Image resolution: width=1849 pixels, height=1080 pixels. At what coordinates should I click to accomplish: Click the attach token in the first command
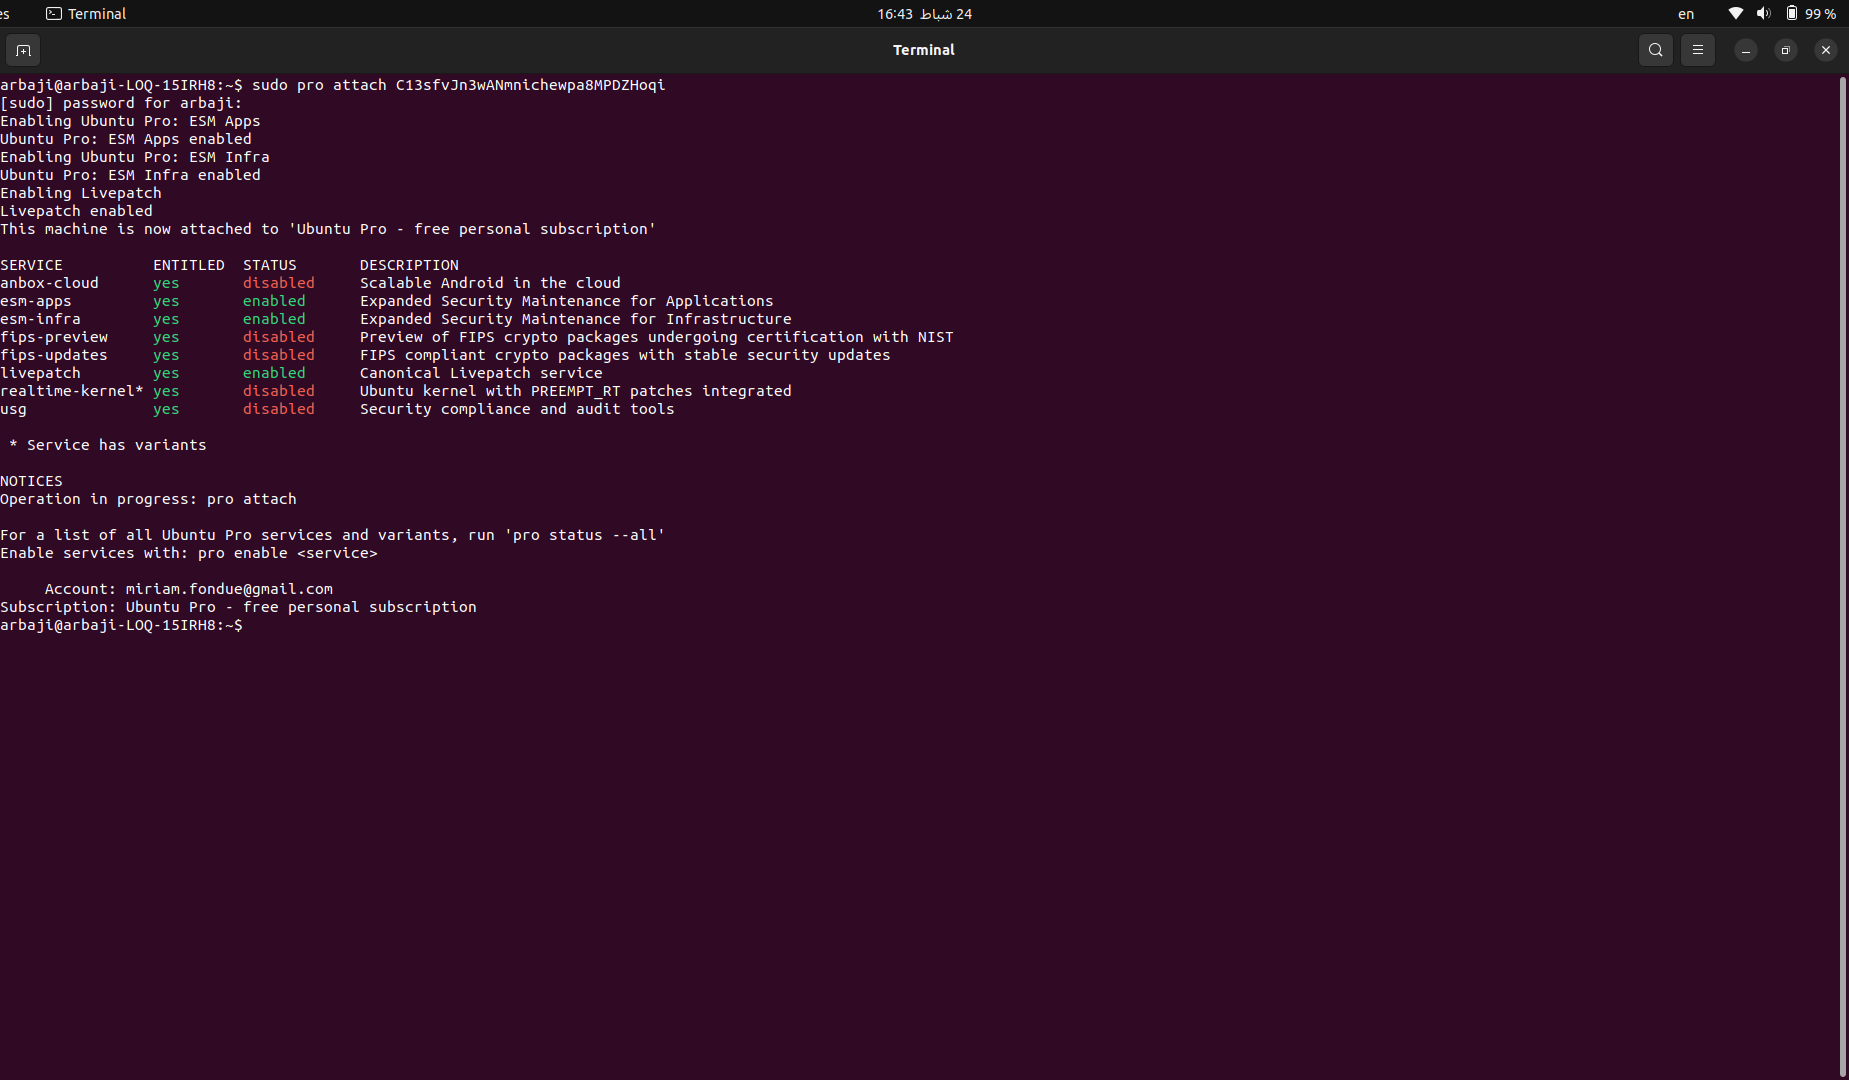530,85
